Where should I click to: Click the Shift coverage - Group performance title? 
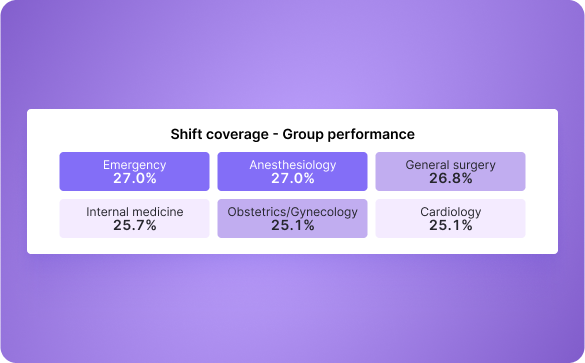(x=292, y=134)
